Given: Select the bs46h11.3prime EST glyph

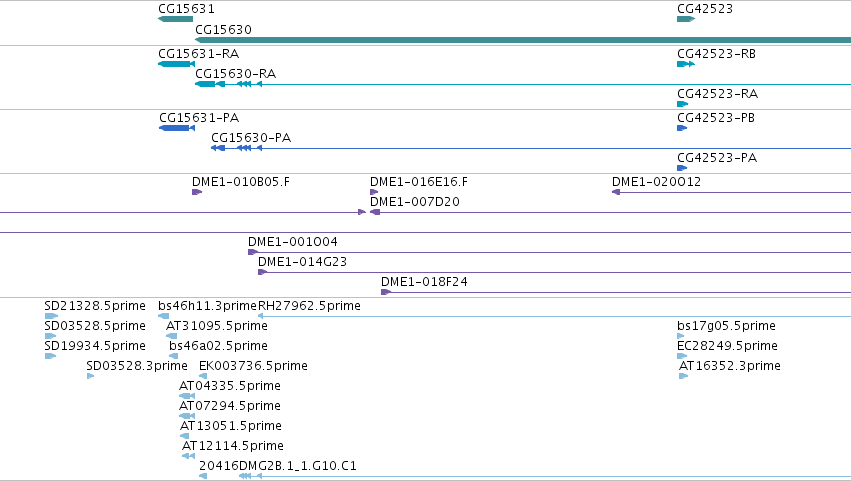Looking at the screenshot, I should [x=163, y=317].
